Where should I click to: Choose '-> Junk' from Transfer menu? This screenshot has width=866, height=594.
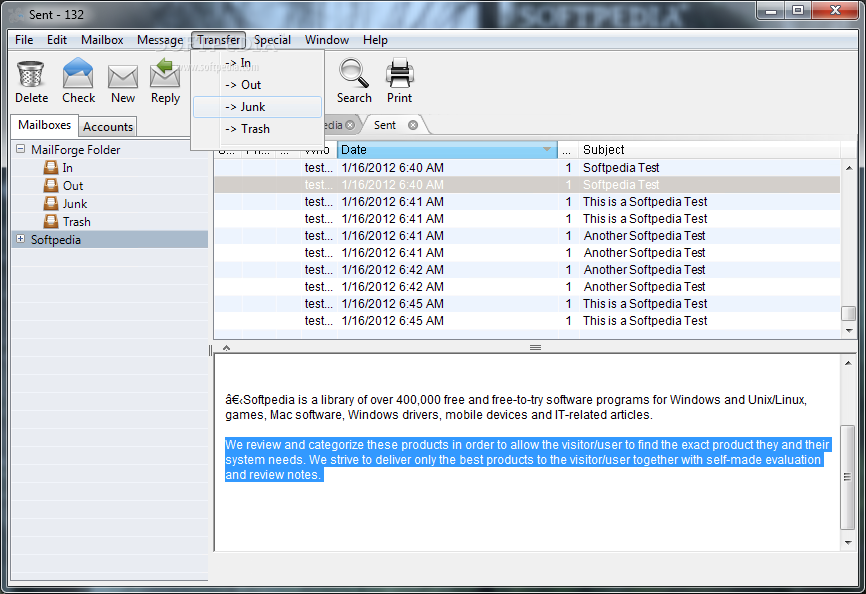pos(257,107)
